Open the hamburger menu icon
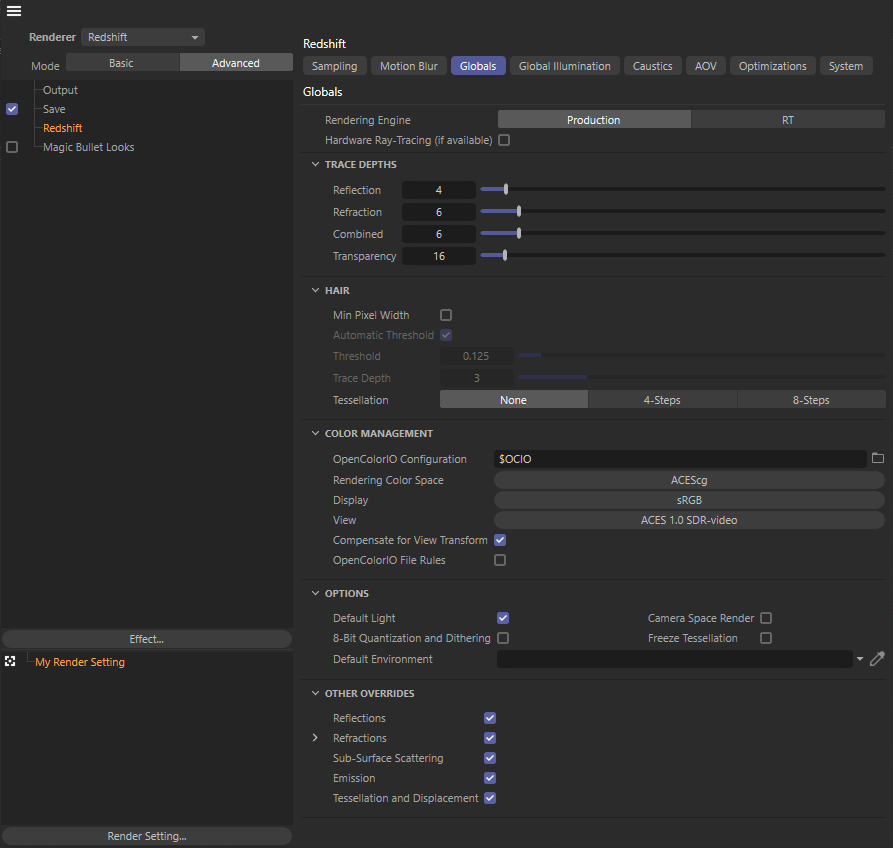This screenshot has width=893, height=848. coord(14,11)
